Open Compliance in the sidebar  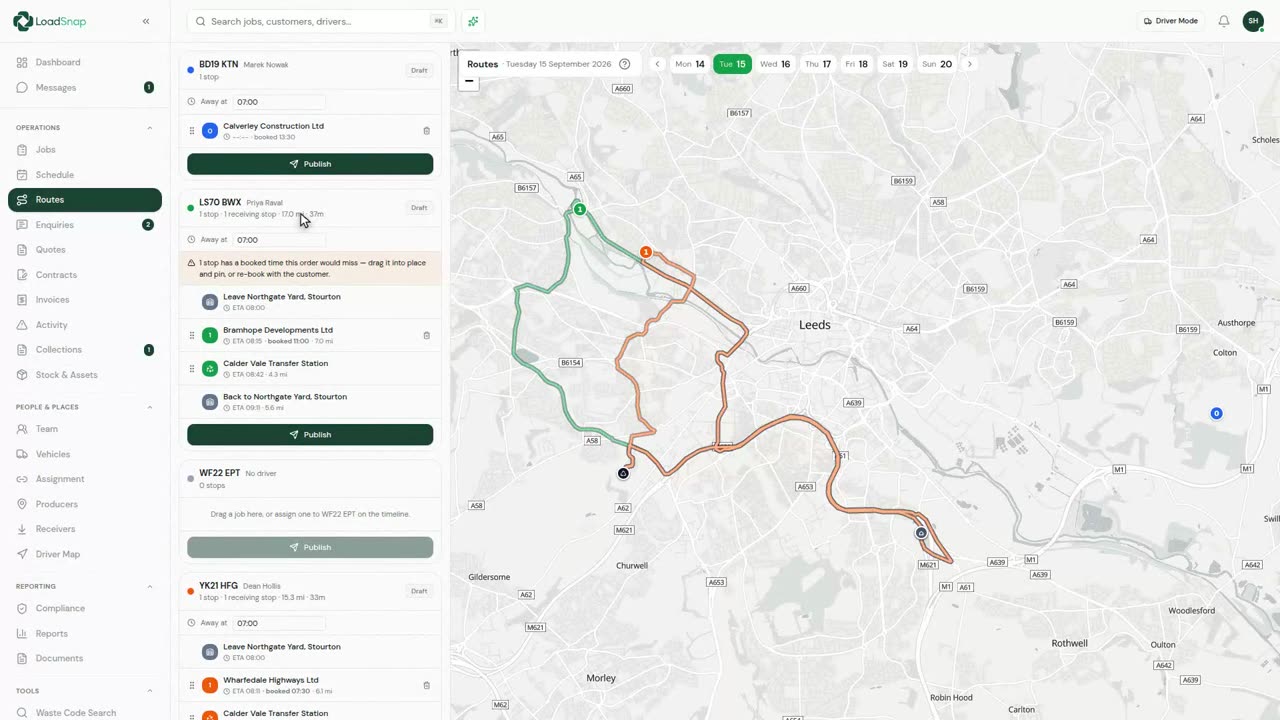pyautogui.click(x=84, y=608)
